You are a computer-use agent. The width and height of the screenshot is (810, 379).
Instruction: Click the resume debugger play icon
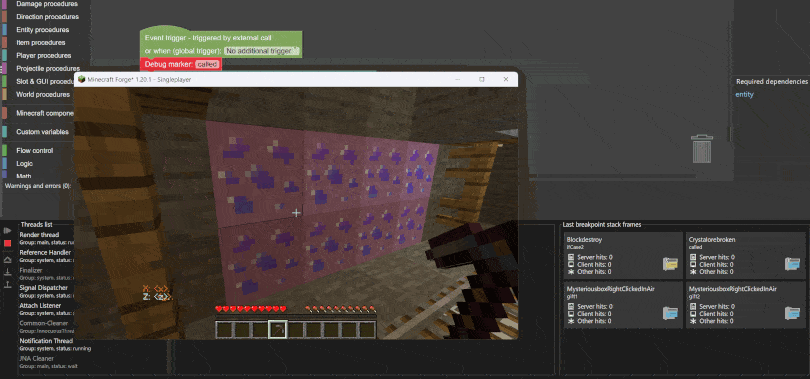tap(8, 230)
